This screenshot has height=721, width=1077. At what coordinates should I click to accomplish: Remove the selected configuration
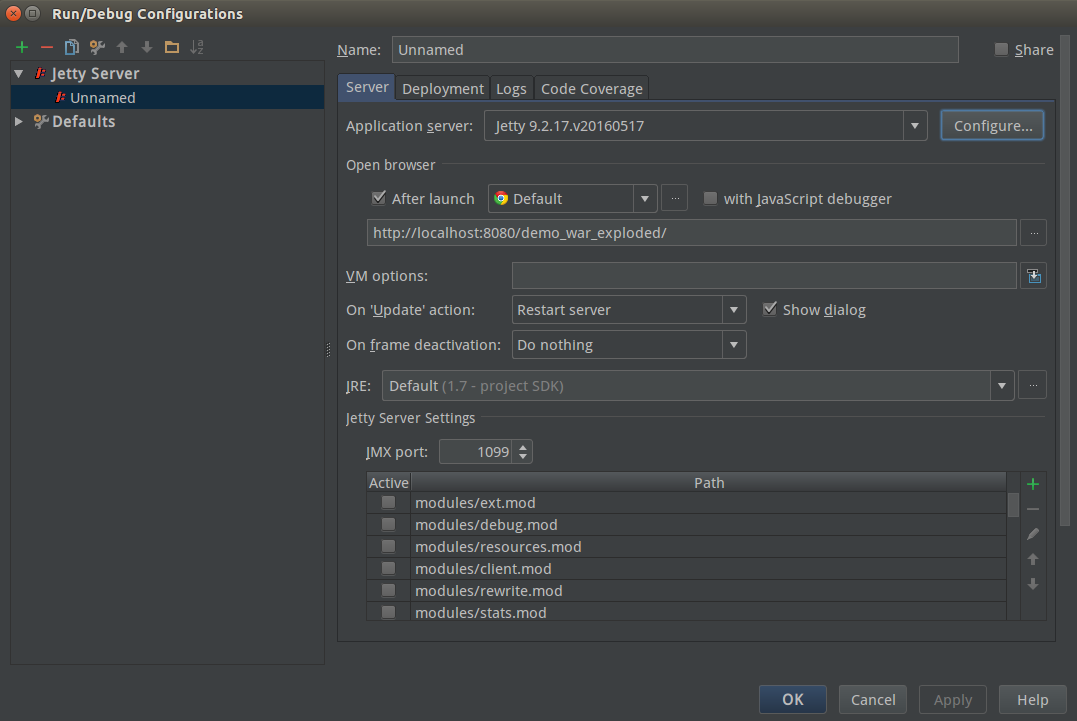[46, 46]
